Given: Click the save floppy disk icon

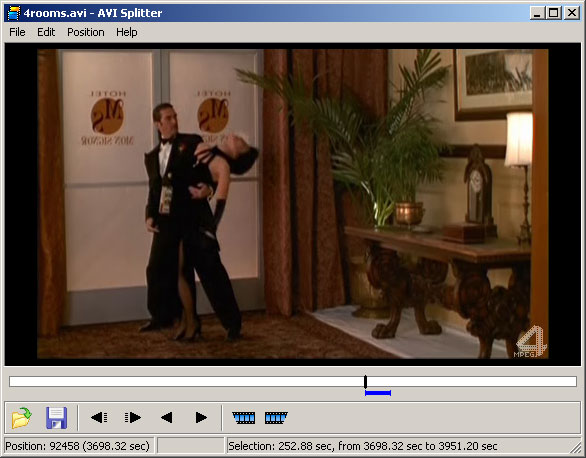Looking at the screenshot, I should pyautogui.click(x=56, y=417).
